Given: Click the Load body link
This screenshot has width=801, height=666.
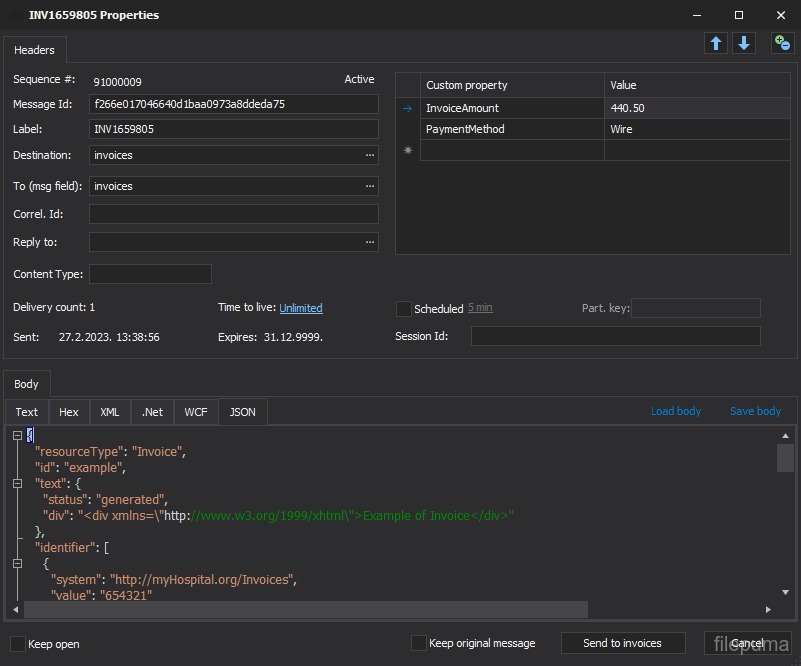Looking at the screenshot, I should 676,411.
